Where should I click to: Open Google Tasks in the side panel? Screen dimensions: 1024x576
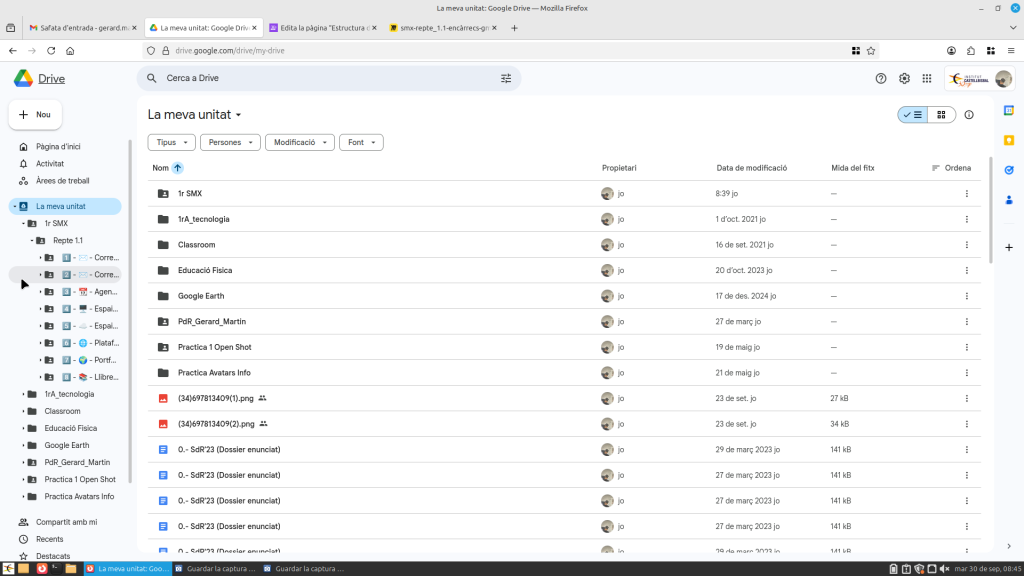[x=1009, y=170]
